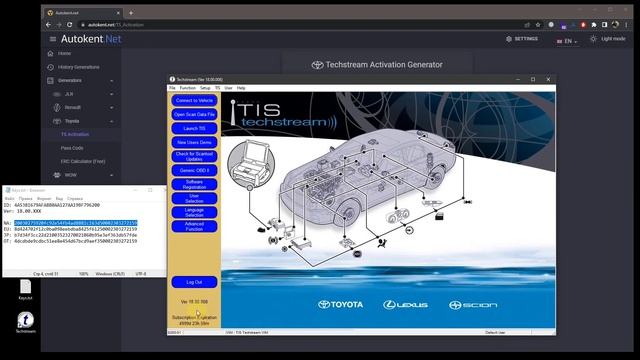Open the browser extensions puzzle icon
The height and width of the screenshot is (360, 640).
[594, 25]
